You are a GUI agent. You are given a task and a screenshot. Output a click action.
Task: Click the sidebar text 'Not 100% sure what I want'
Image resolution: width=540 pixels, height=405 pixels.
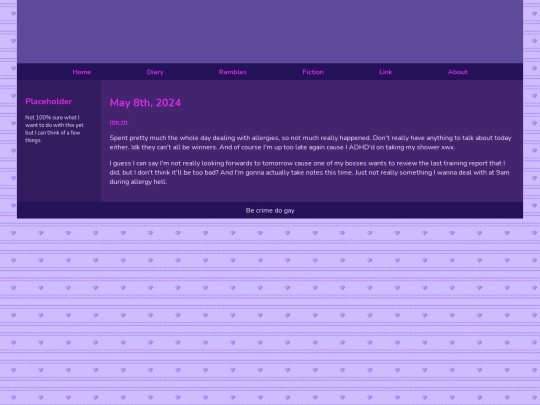(54, 129)
